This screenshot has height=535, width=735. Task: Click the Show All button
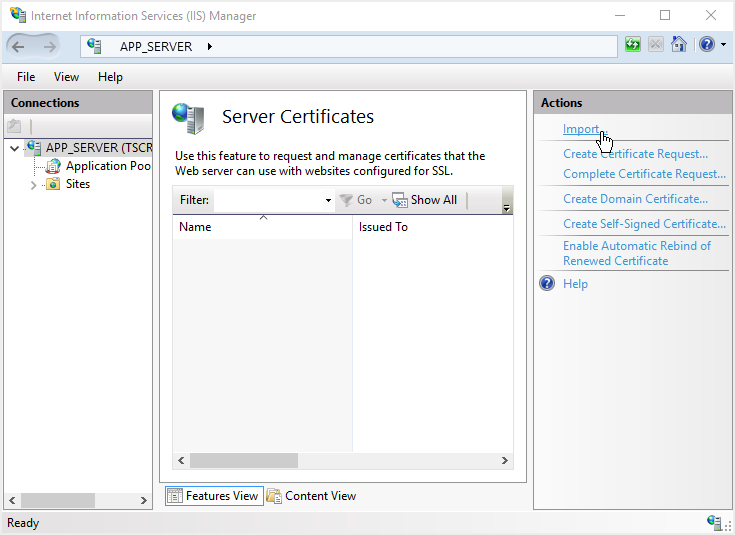(x=424, y=200)
